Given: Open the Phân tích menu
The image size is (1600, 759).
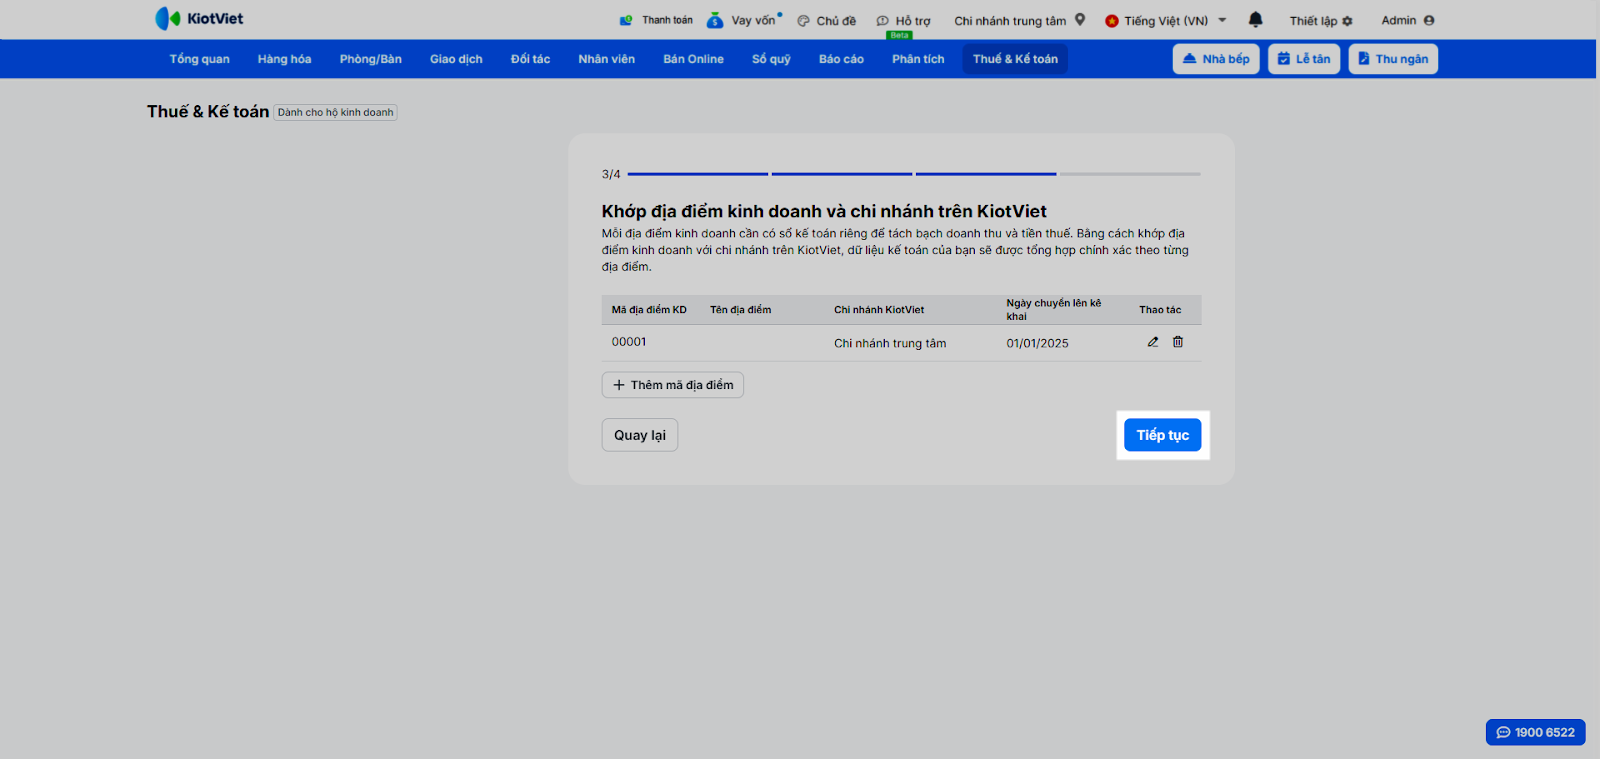Looking at the screenshot, I should (918, 59).
